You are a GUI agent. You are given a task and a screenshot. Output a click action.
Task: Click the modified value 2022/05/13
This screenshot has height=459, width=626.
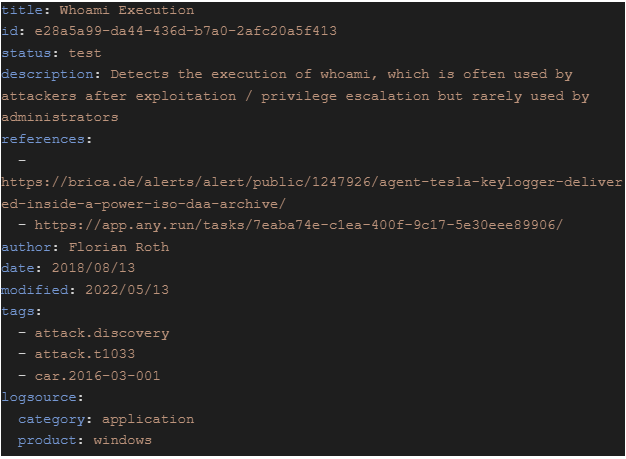[127, 290]
